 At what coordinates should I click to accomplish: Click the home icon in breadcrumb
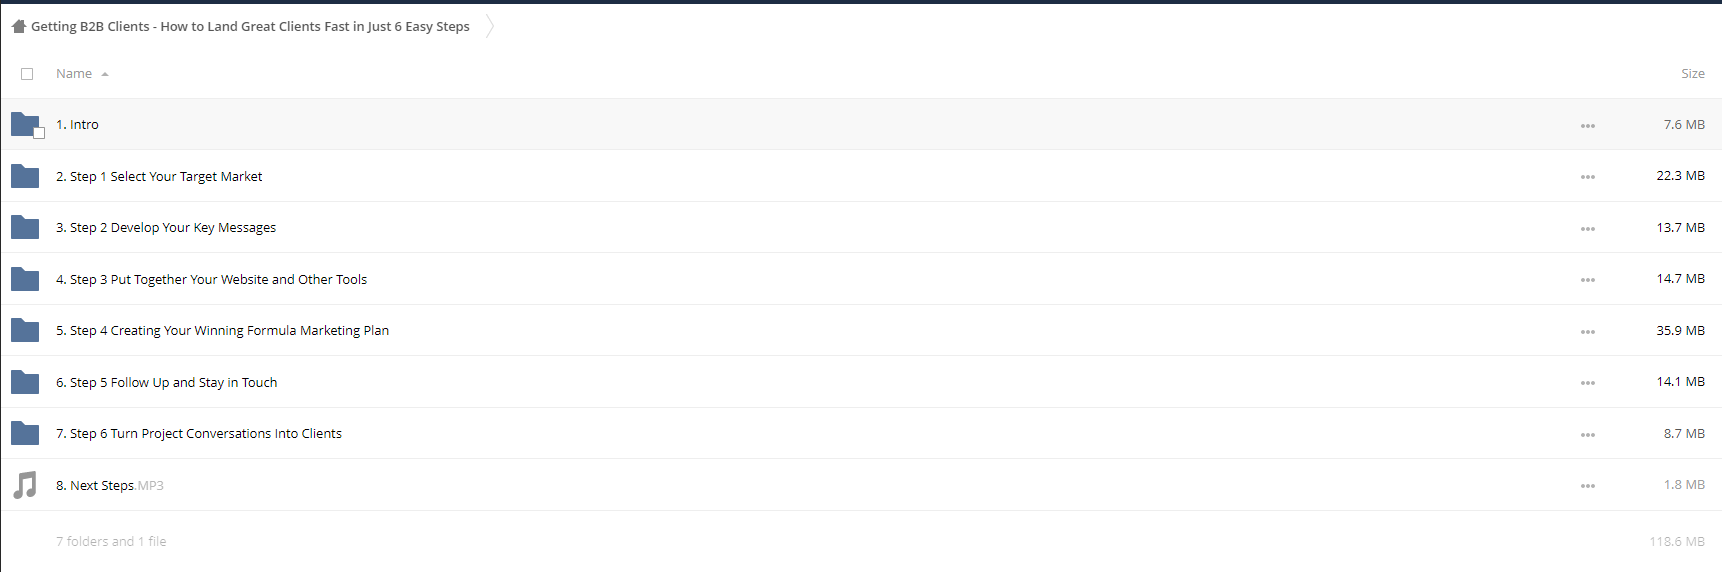click(x=19, y=26)
